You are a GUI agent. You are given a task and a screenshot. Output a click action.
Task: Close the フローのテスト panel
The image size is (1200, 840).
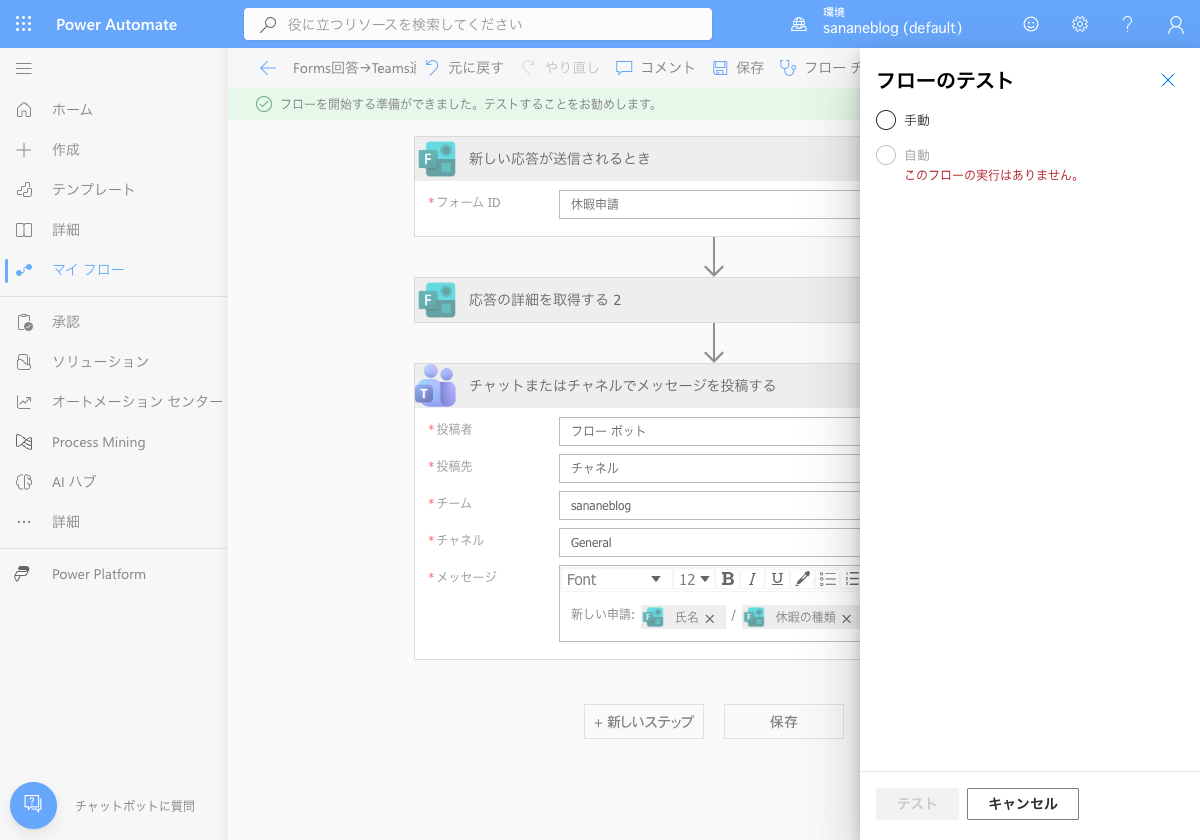coord(1168,80)
